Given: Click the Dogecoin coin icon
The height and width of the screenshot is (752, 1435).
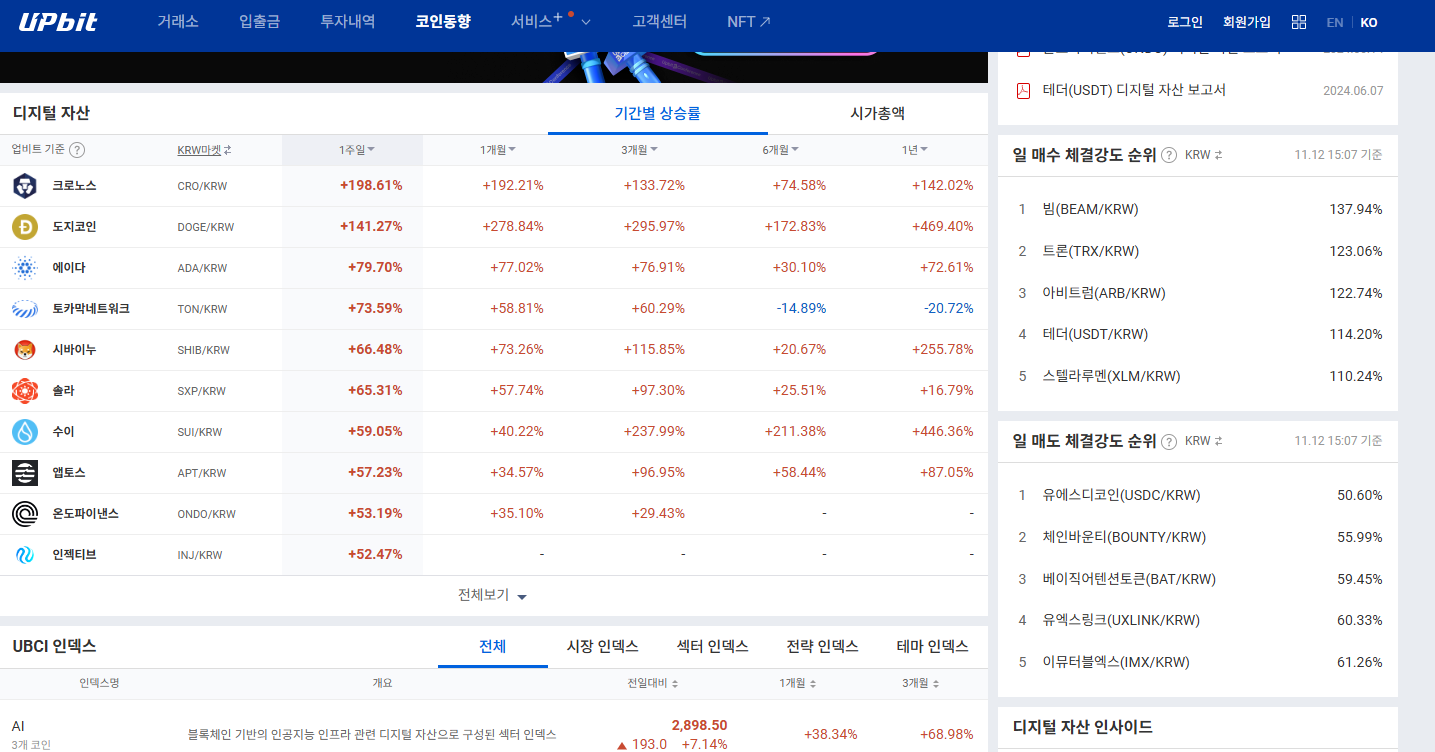Looking at the screenshot, I should (x=25, y=227).
